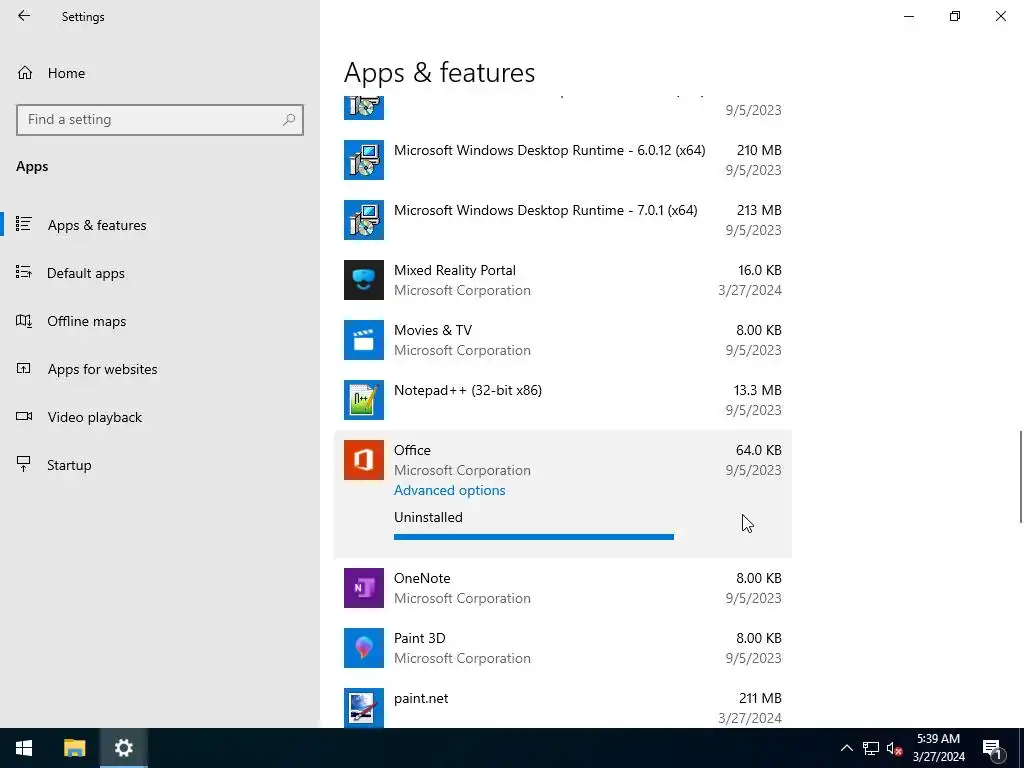Click the 210 MB size value
The height and width of the screenshot is (768, 1024).
coord(759,150)
